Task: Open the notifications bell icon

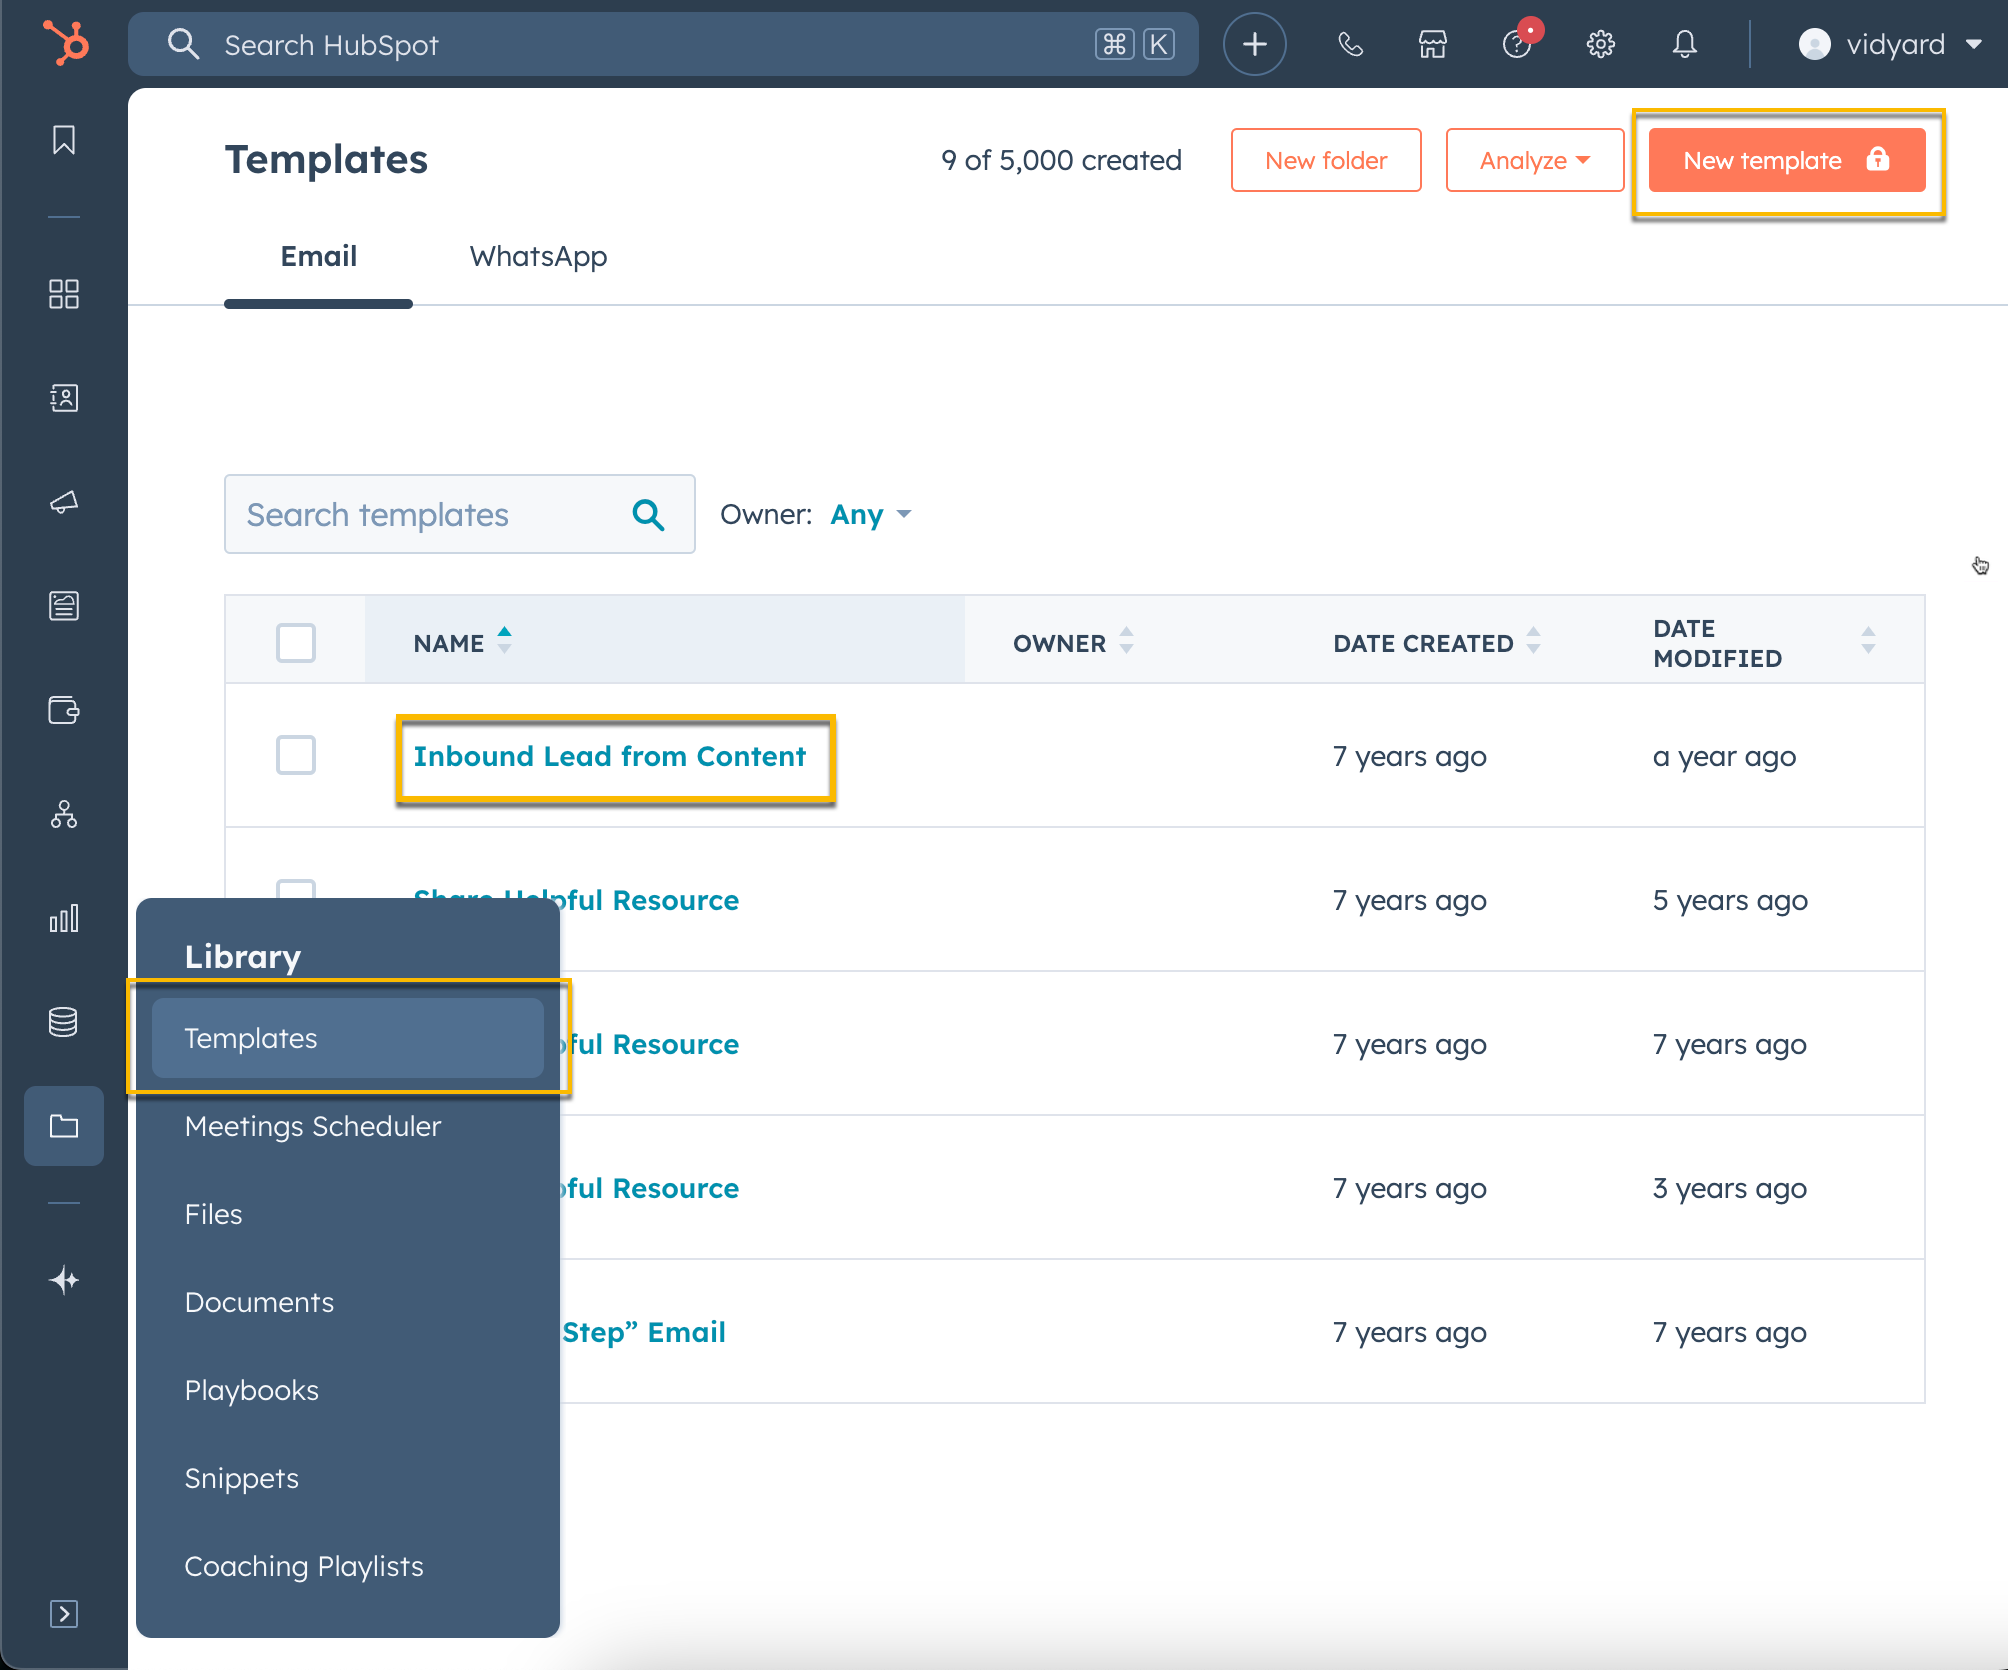Action: click(x=1685, y=44)
